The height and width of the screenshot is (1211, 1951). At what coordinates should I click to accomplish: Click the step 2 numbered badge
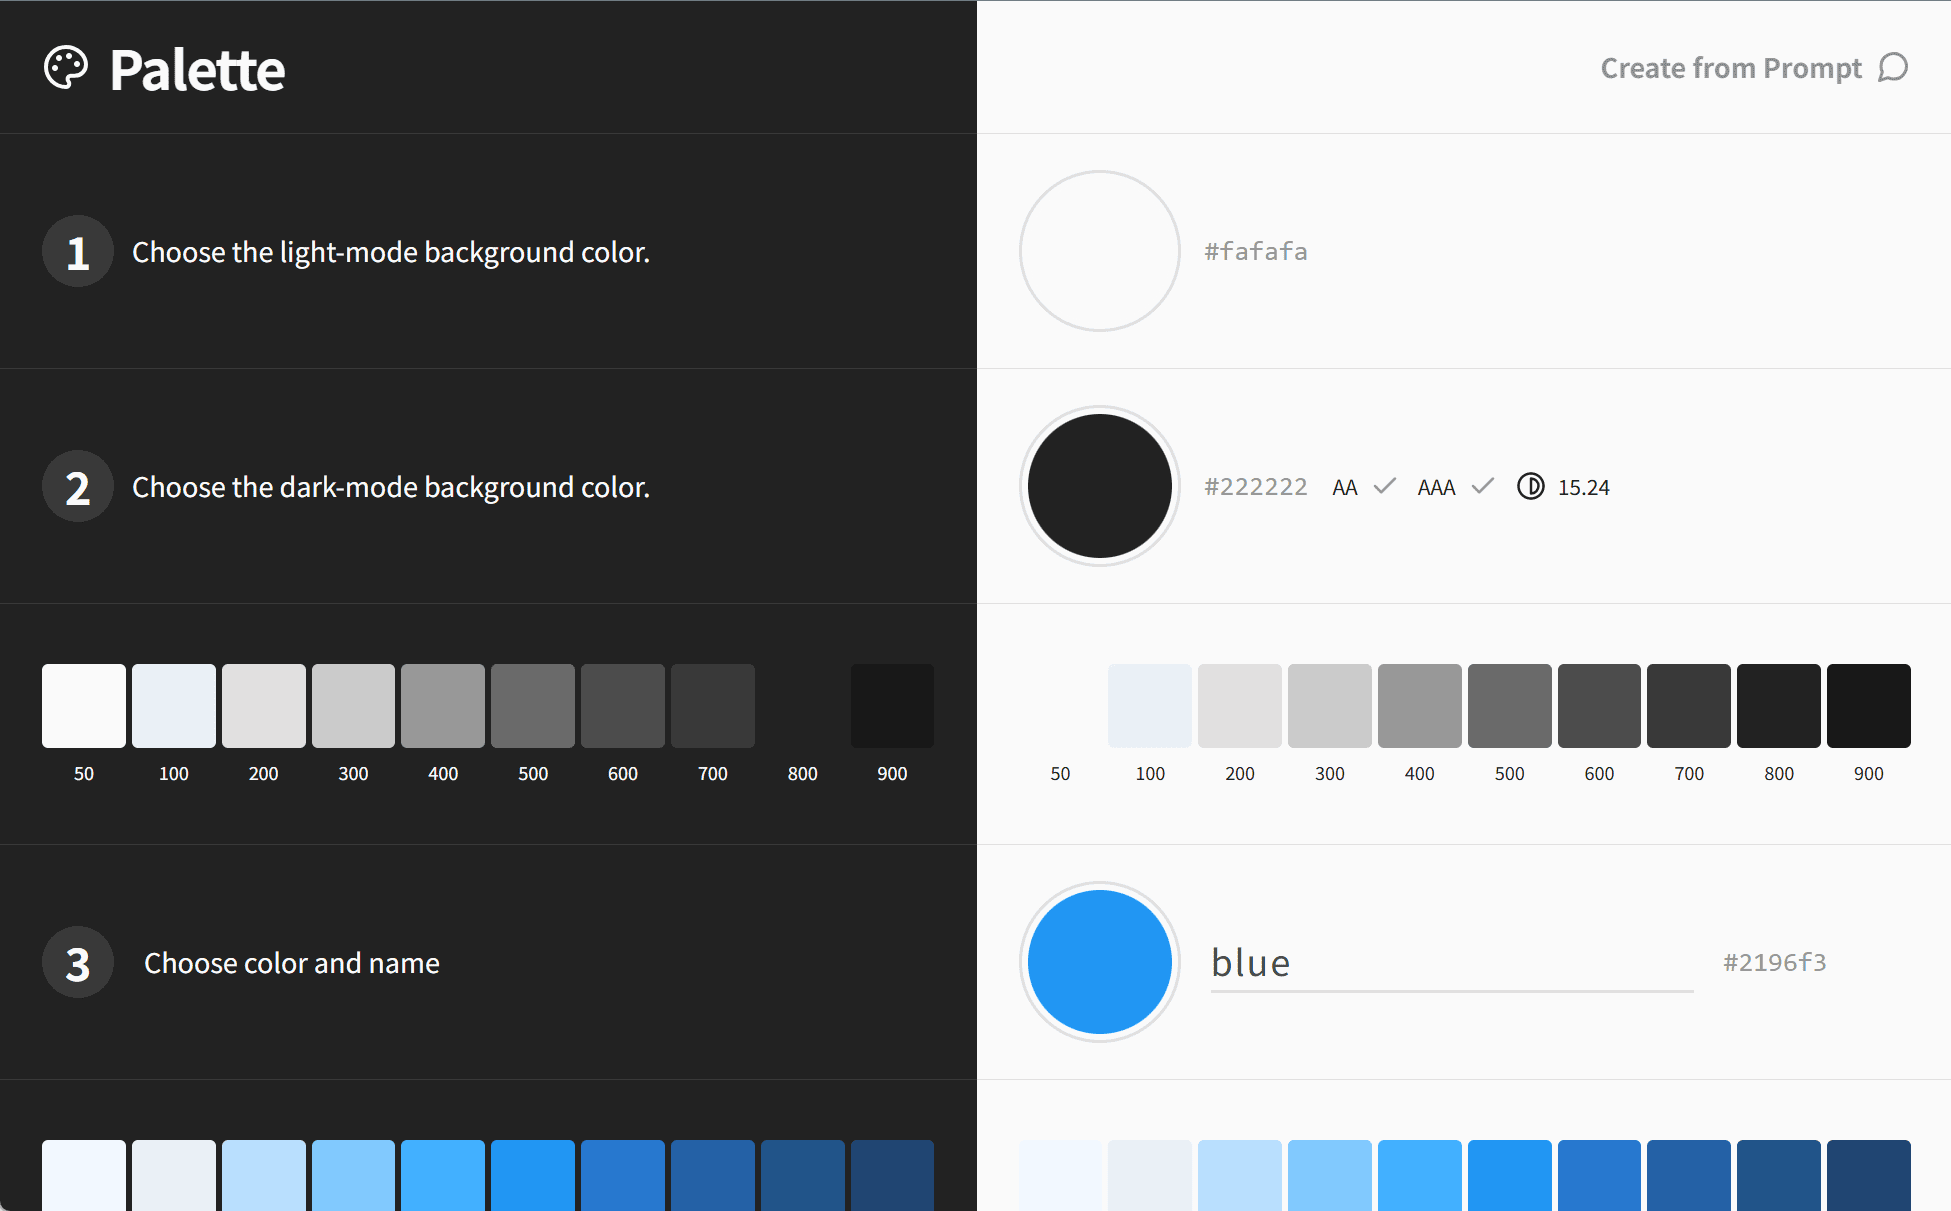coord(77,486)
